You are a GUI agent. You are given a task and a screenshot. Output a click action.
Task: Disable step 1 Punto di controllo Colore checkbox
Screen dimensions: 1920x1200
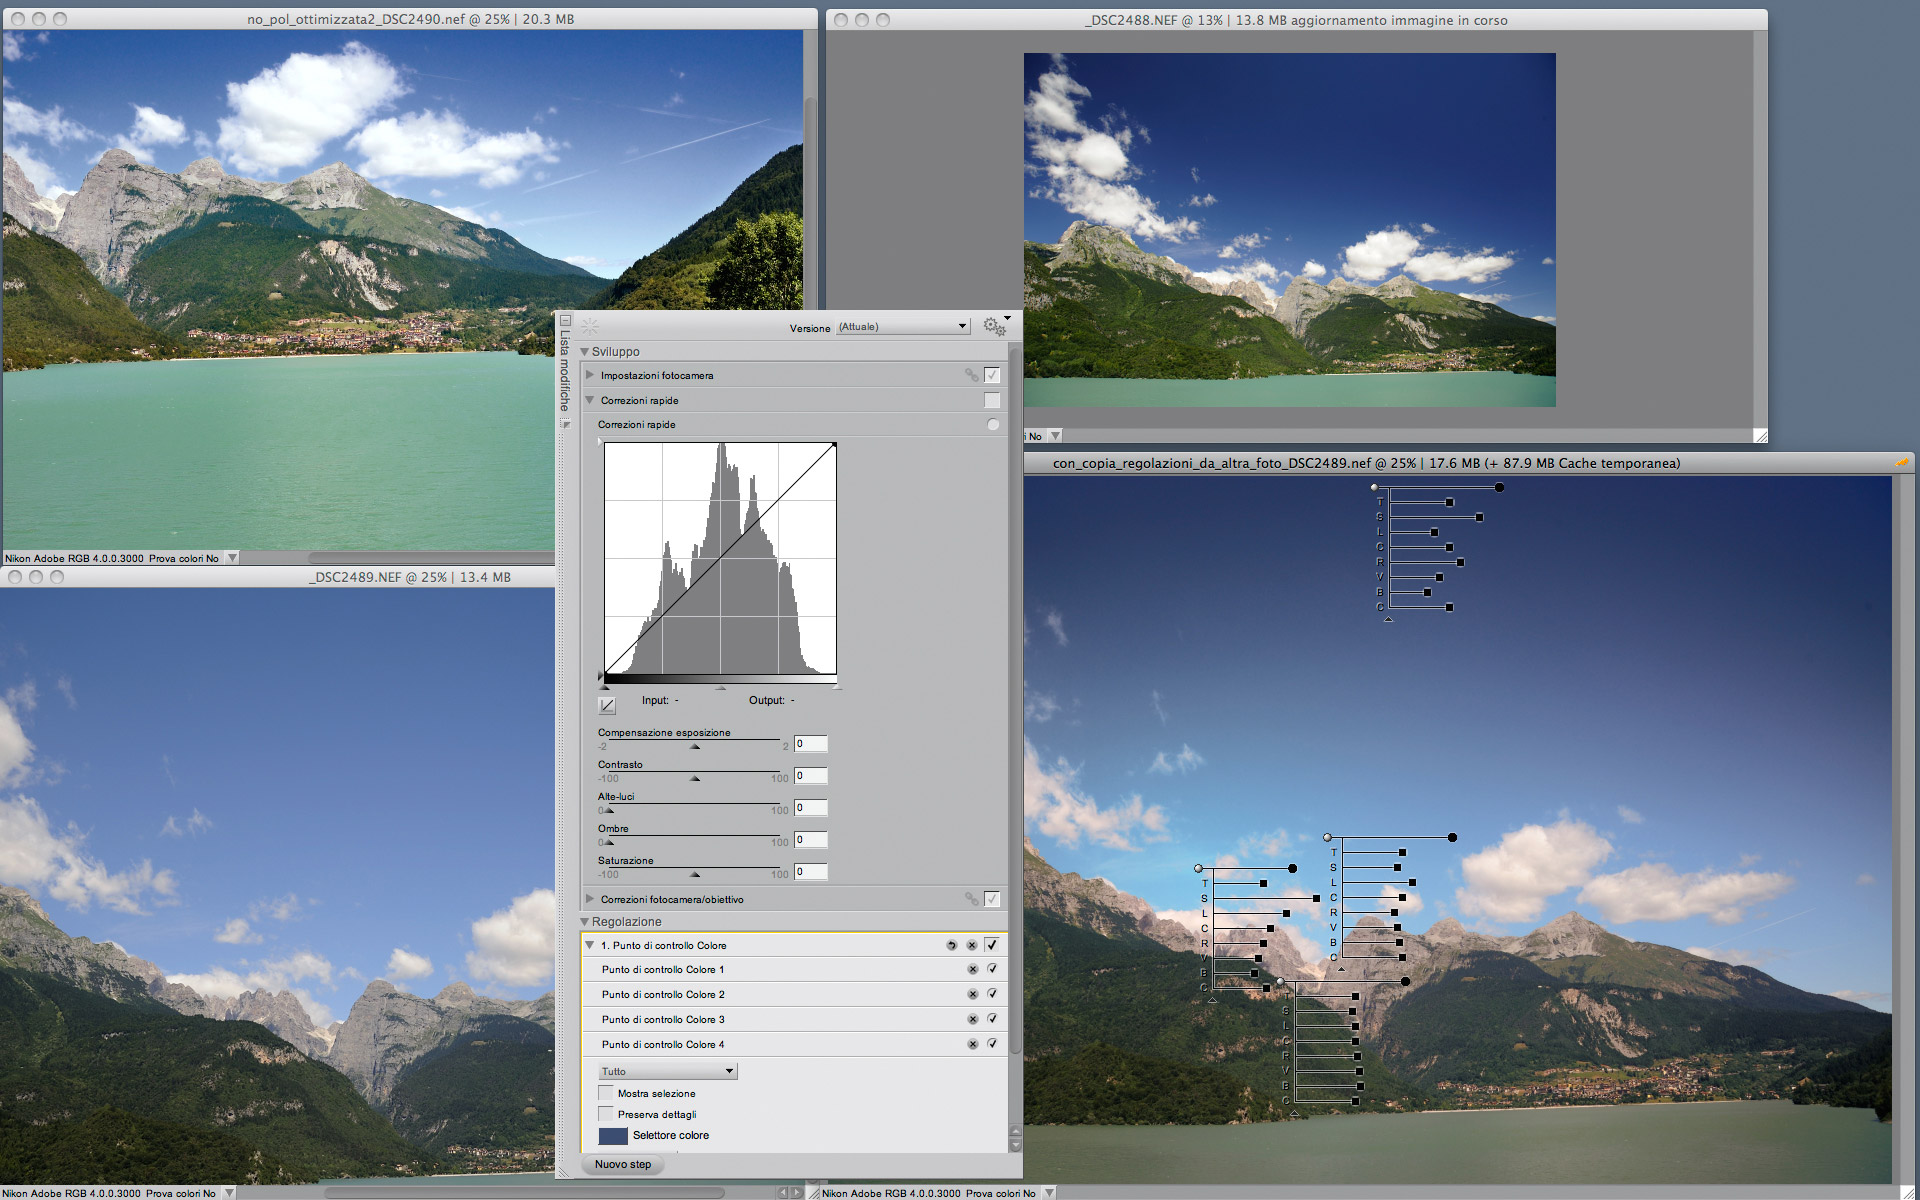tap(991, 944)
